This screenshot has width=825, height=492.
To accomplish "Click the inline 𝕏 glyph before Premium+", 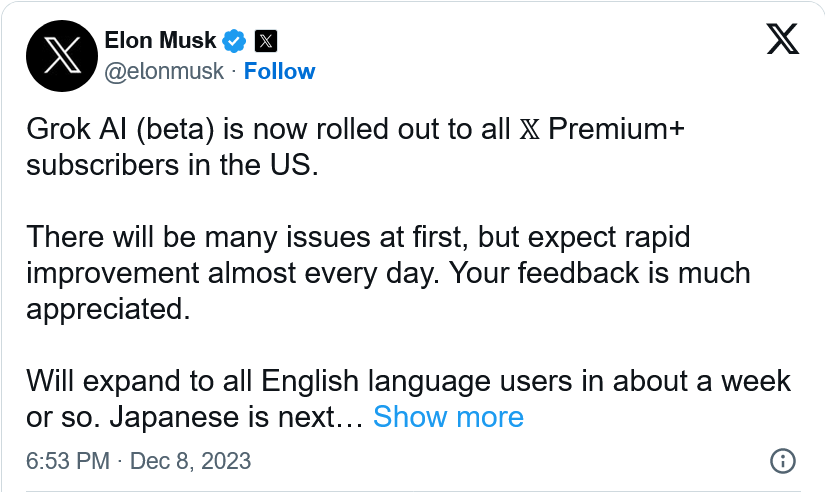I will coord(529,129).
